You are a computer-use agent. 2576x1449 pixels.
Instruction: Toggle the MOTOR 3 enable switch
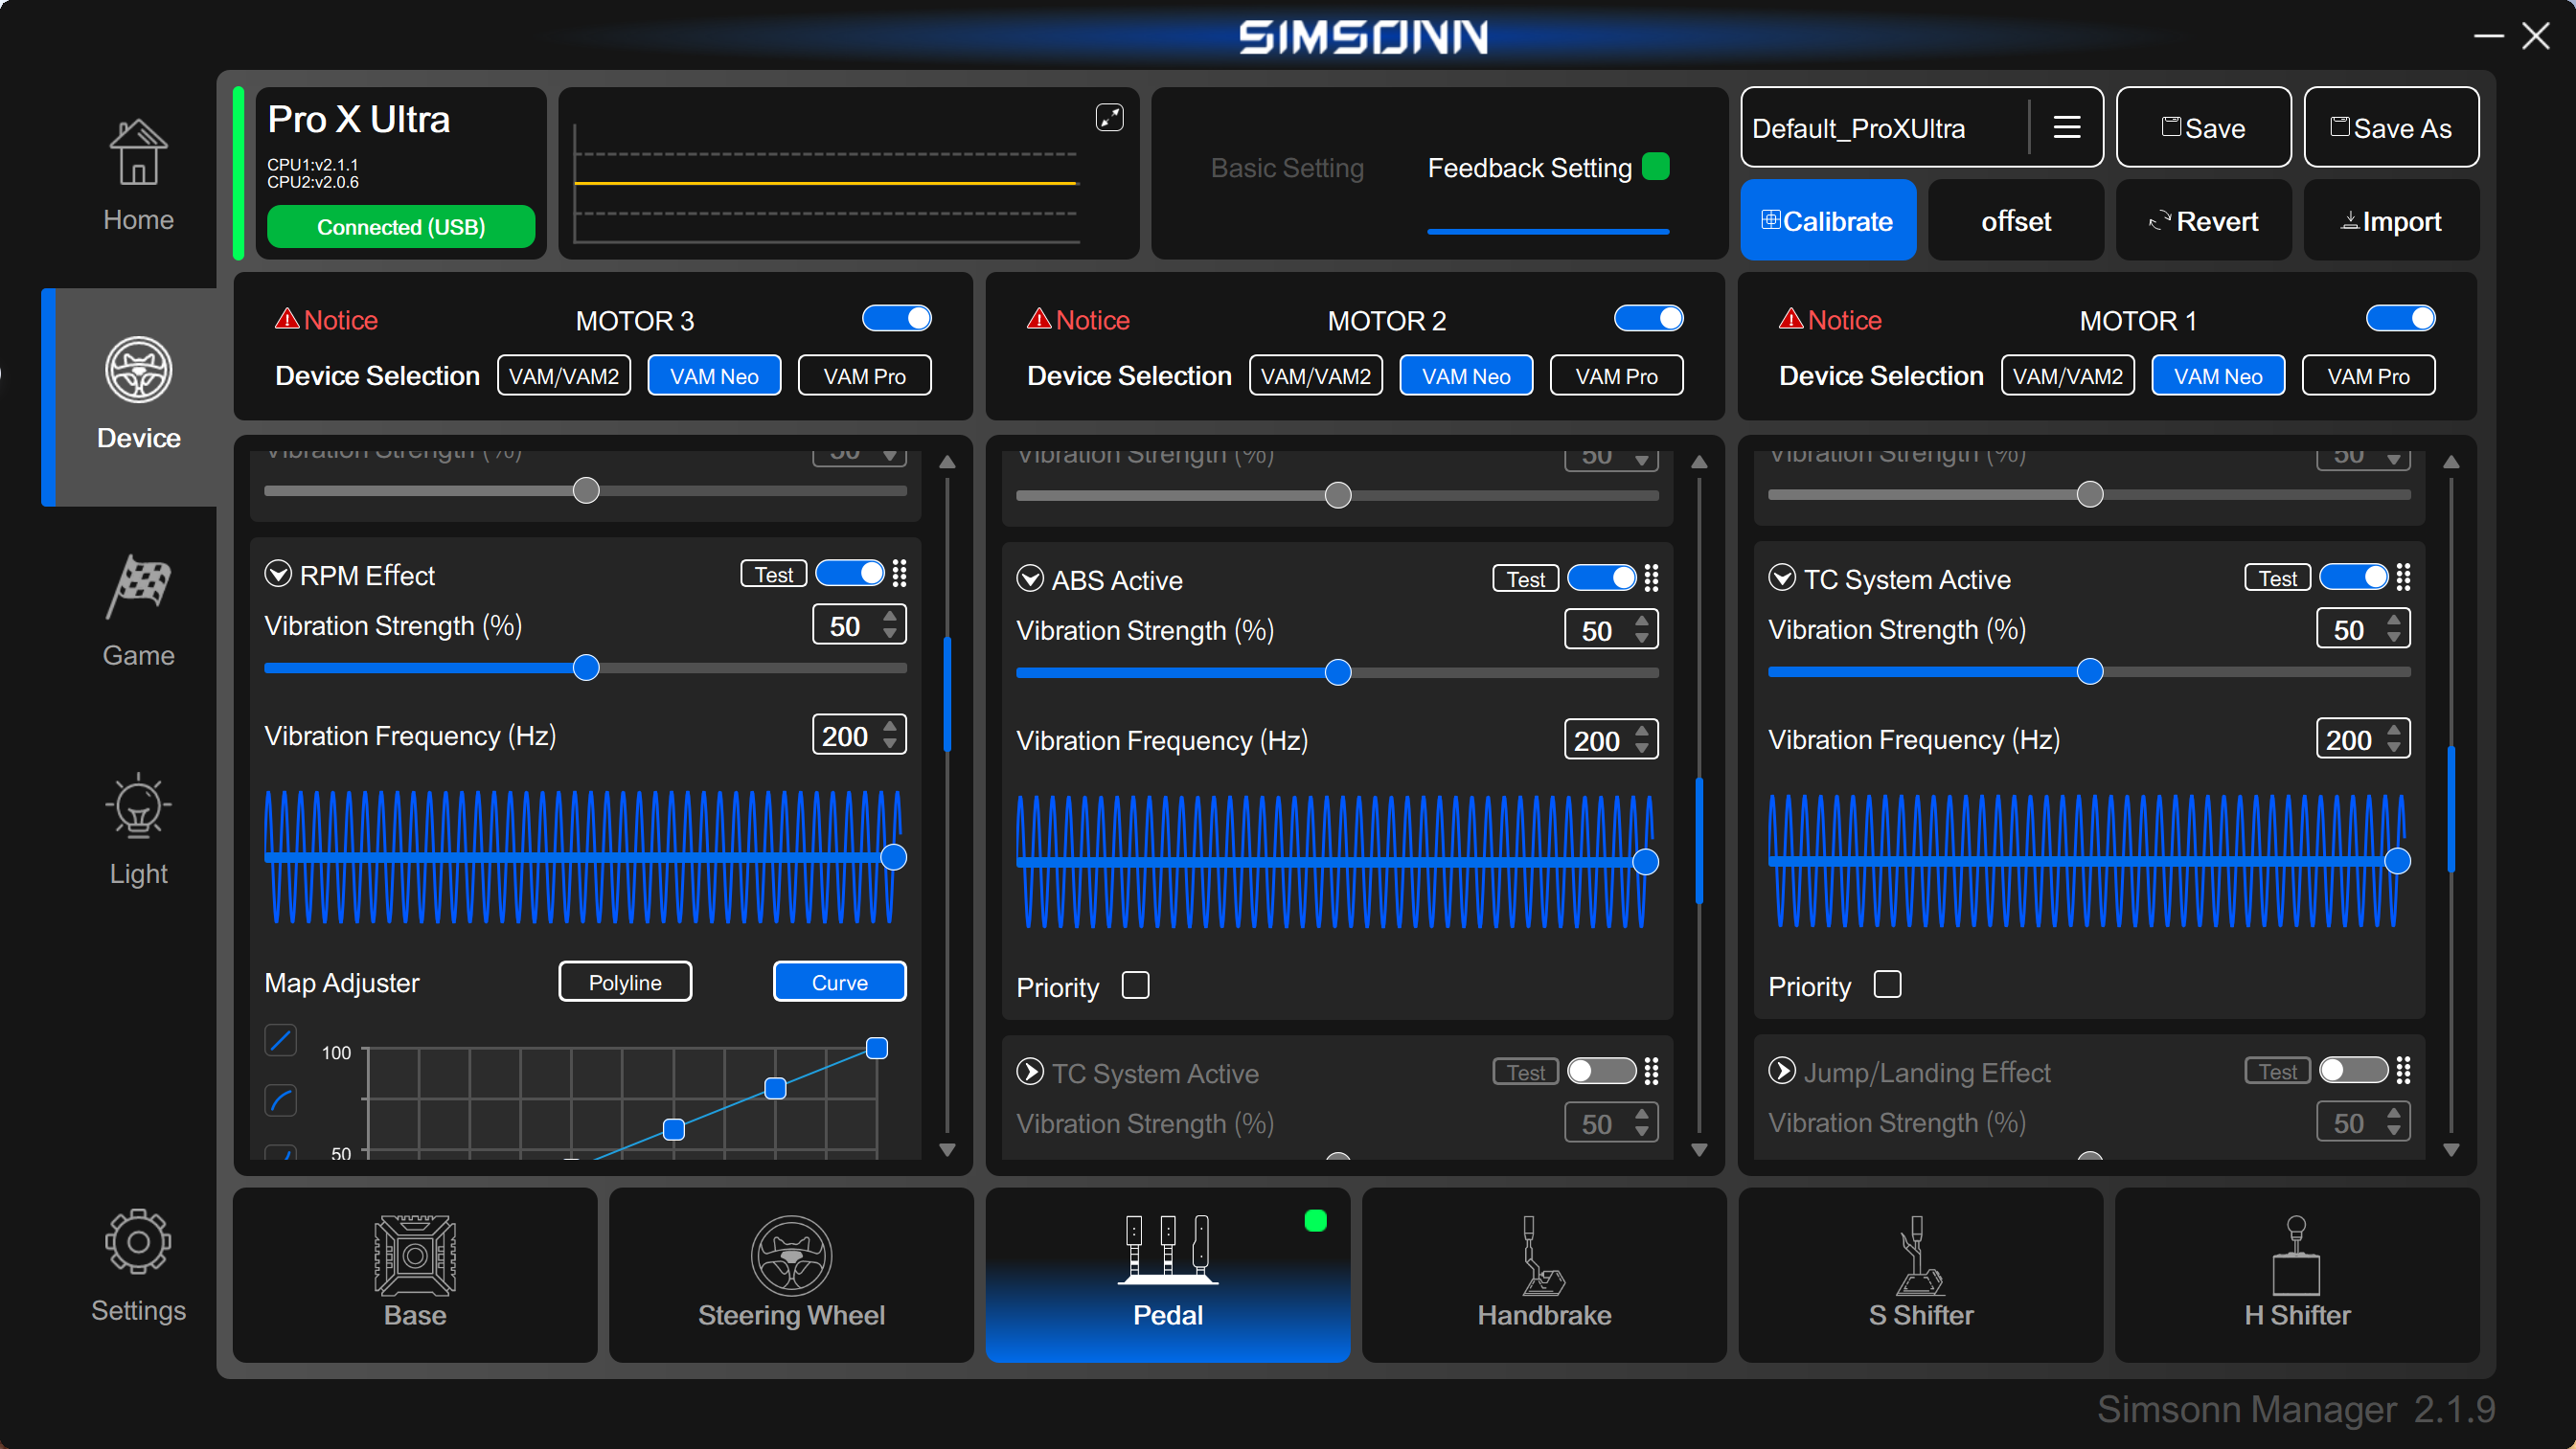tap(897, 318)
